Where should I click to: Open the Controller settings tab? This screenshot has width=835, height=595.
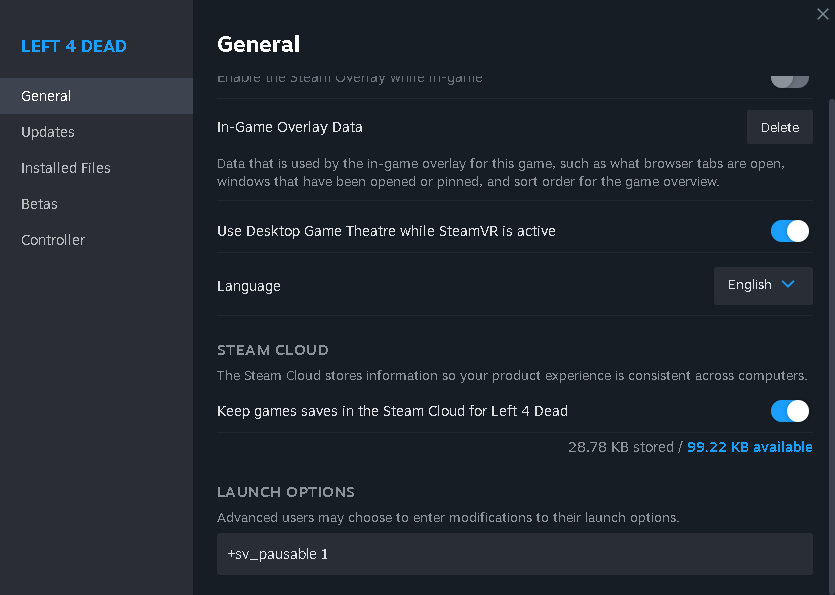point(53,240)
